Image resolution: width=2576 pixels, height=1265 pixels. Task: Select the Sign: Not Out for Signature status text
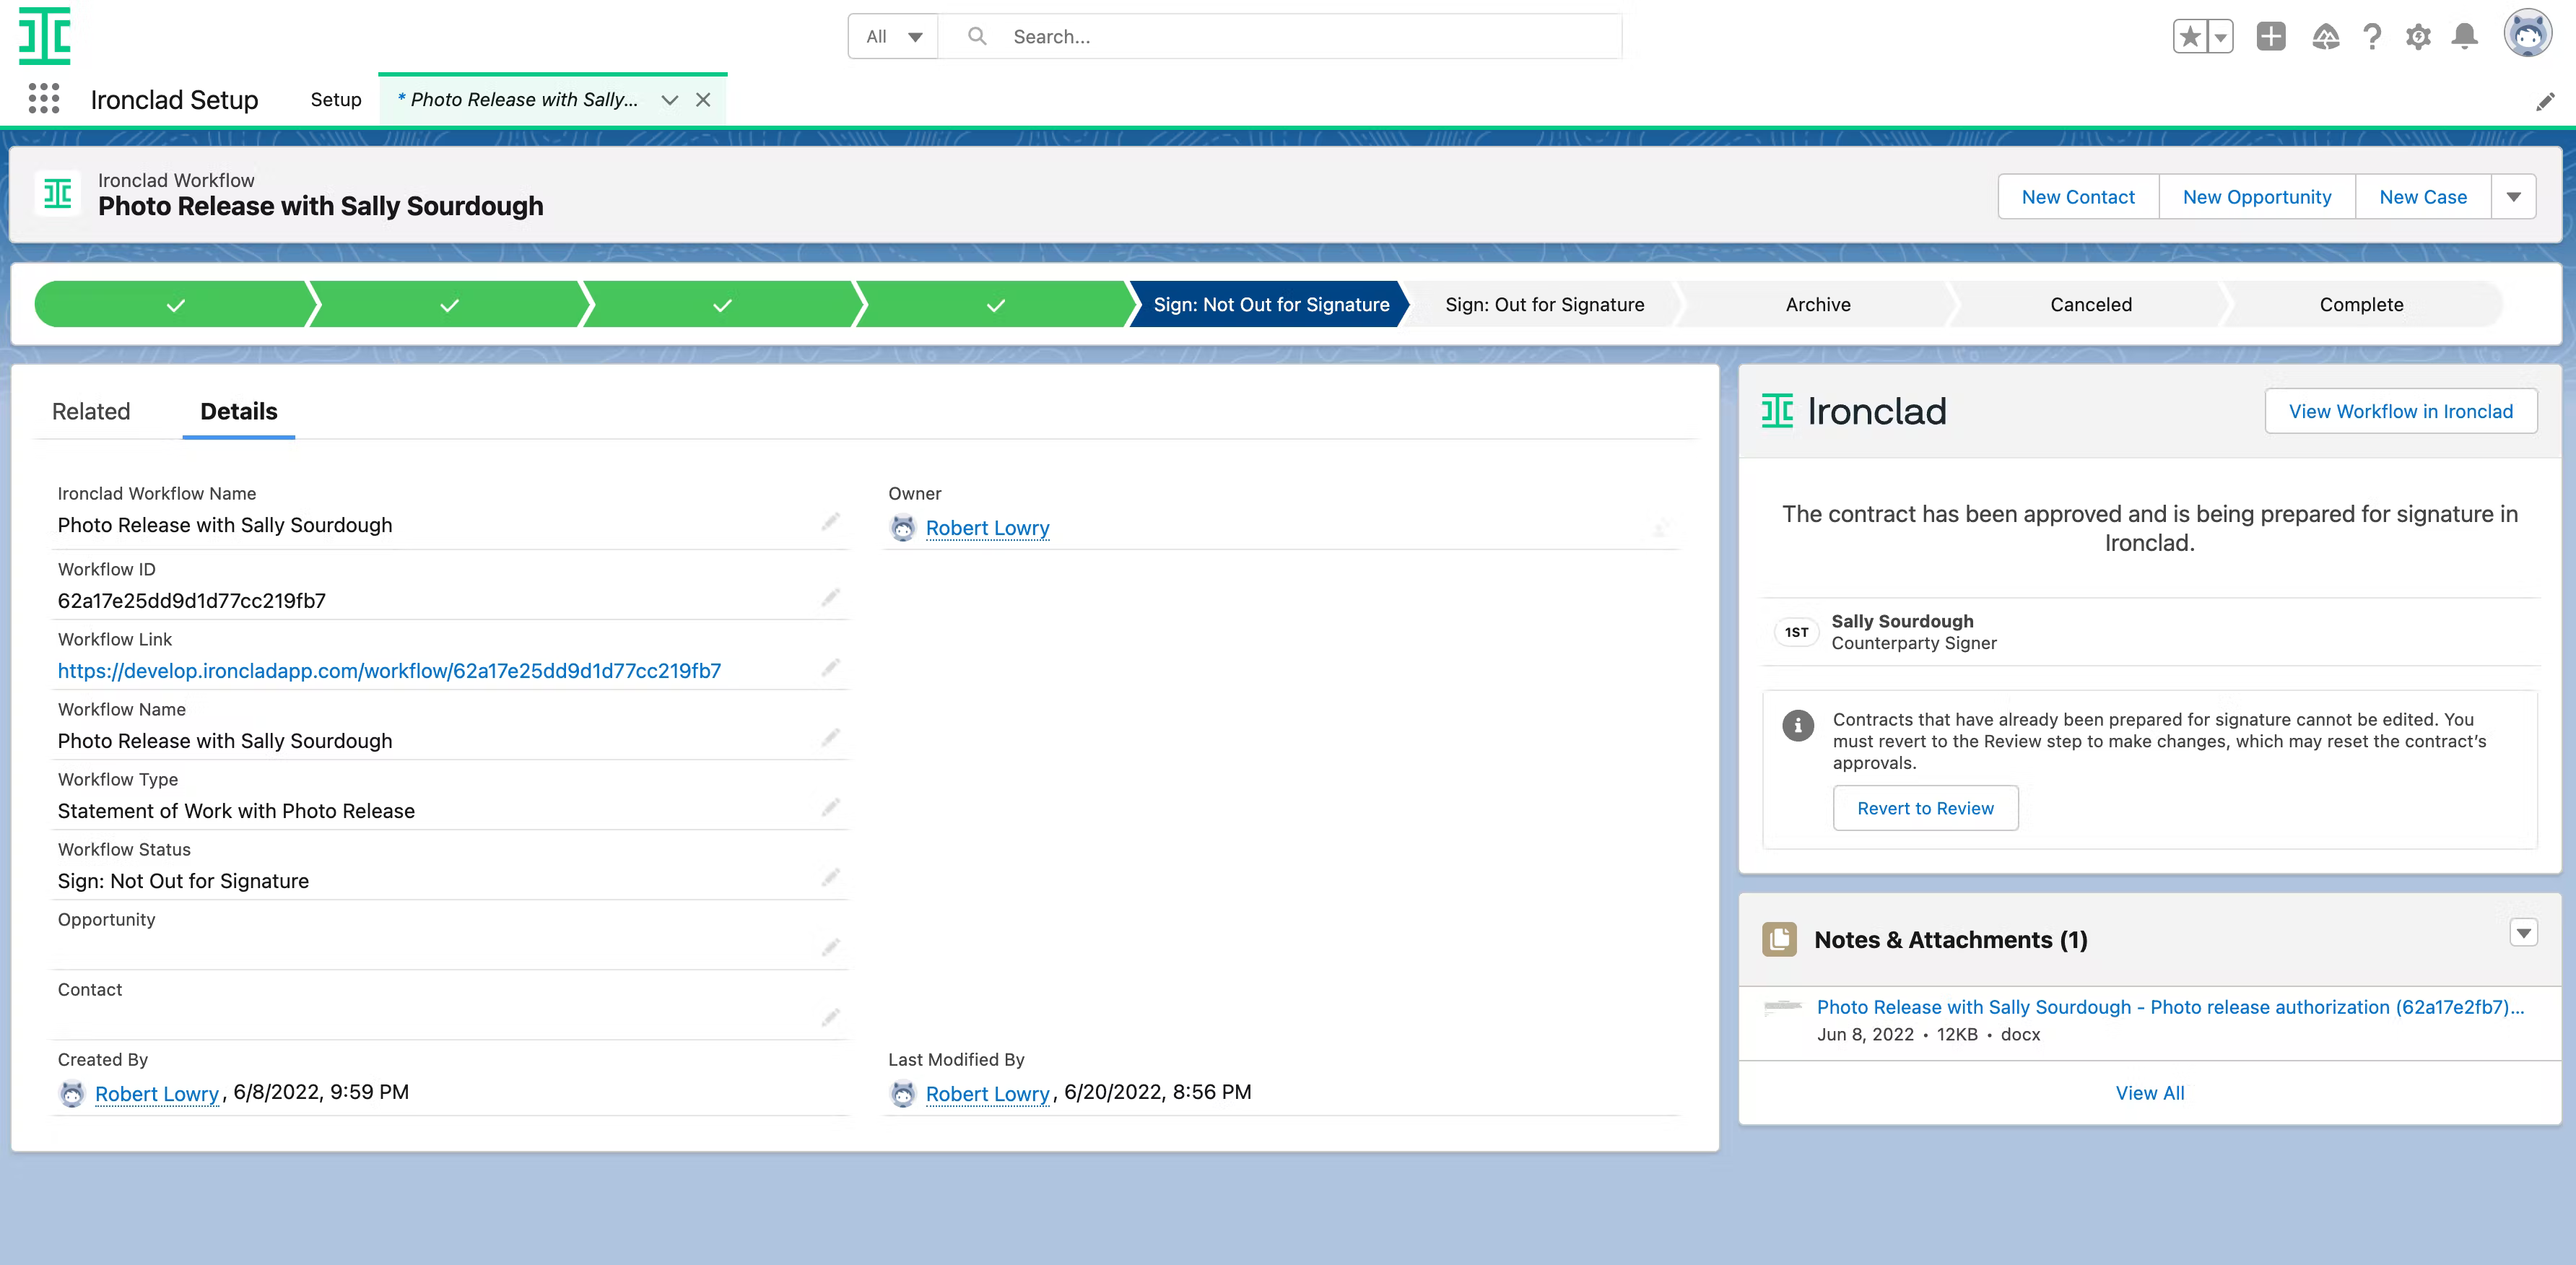[x=183, y=881]
